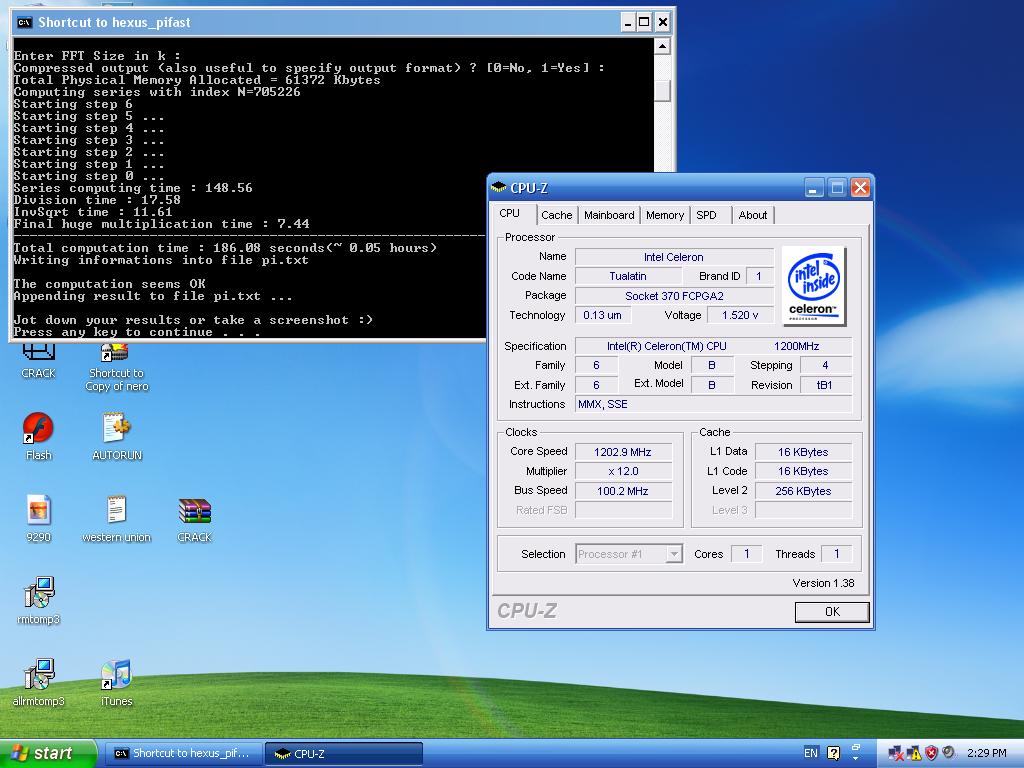Click the Stepping value 4
This screenshot has width=1024, height=768.
(825, 366)
